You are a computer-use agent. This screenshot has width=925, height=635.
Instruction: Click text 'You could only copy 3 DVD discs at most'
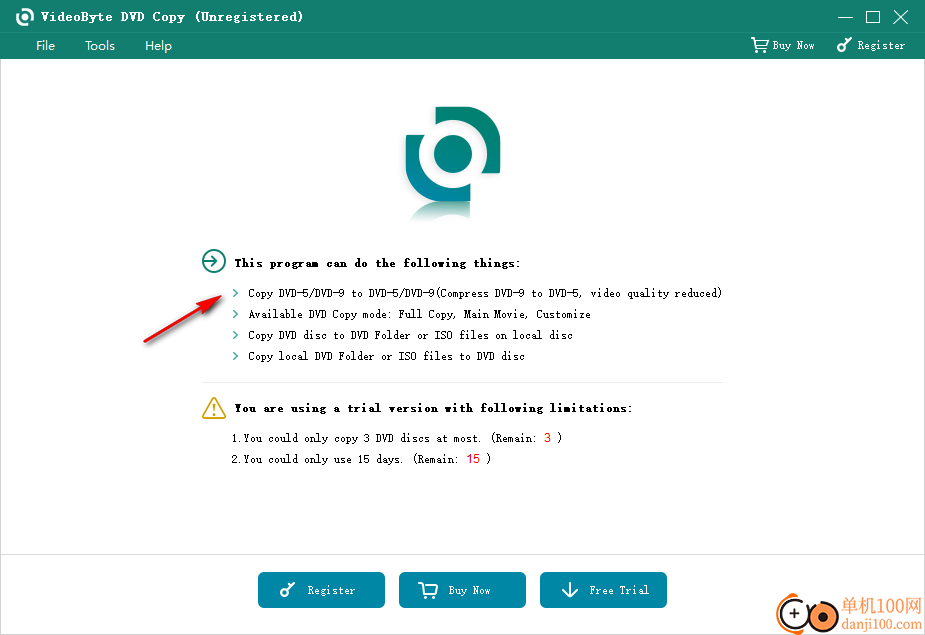[362, 438]
